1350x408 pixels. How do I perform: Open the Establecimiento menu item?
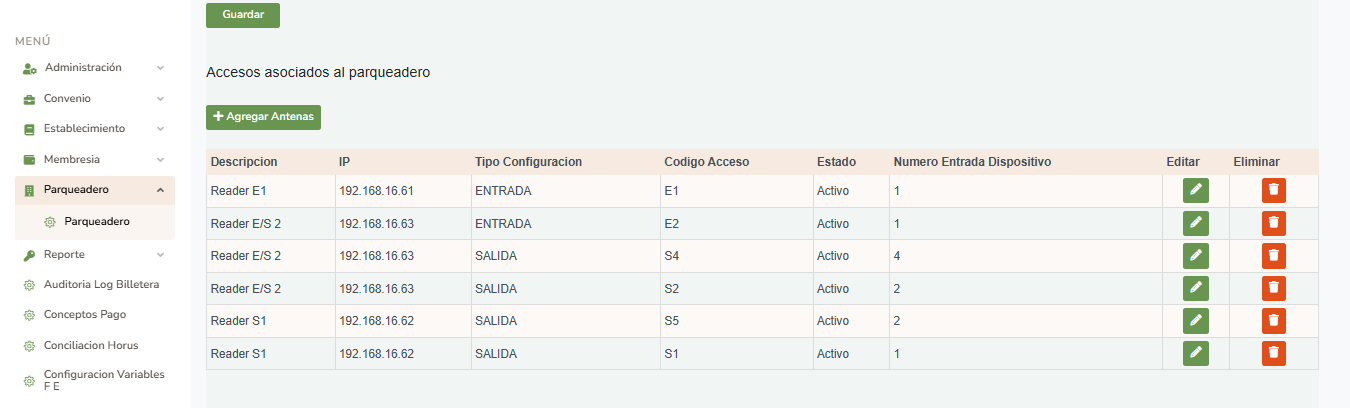click(x=84, y=129)
